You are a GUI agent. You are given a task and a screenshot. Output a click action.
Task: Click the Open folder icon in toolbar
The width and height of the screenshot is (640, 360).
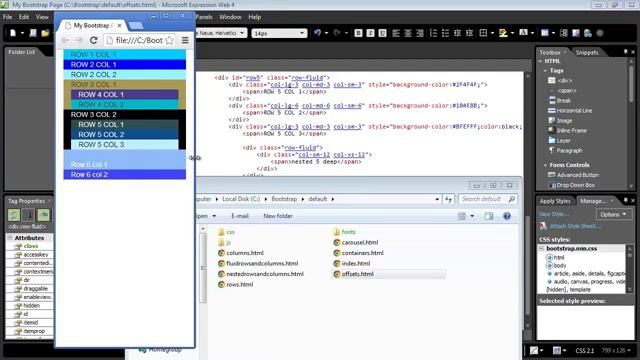(x=45, y=33)
